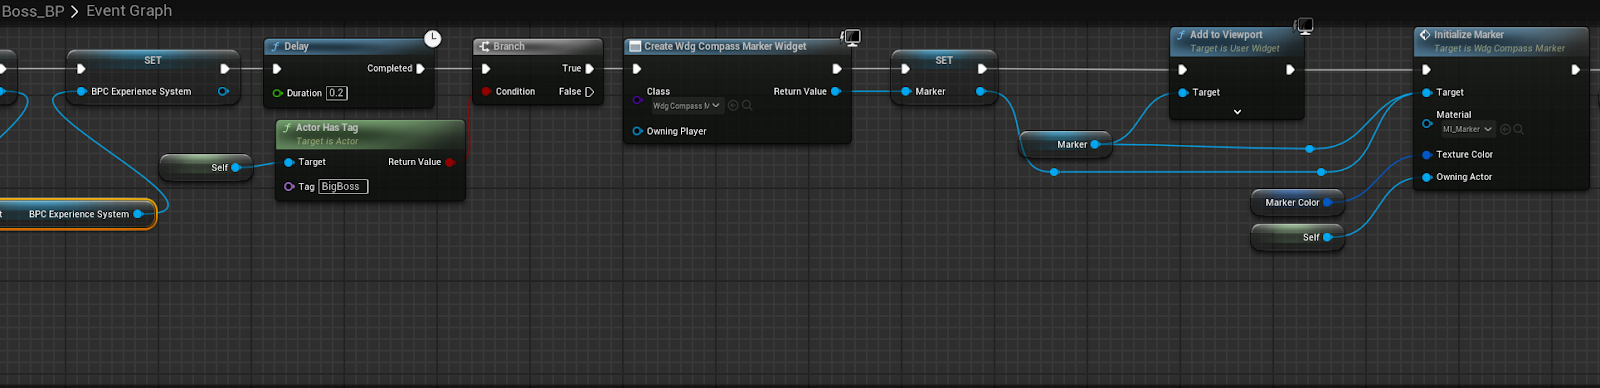This screenshot has height=388, width=1600.
Task: Click reroute knot on upper Marker wire
Action: [x=1310, y=149]
